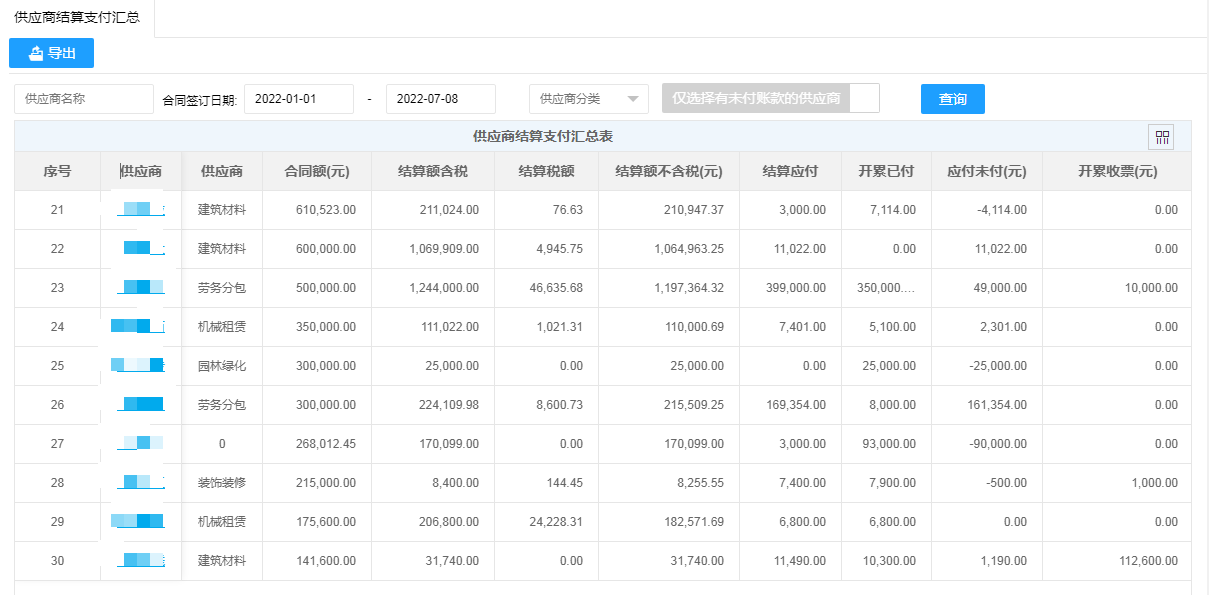The width and height of the screenshot is (1209, 595).
Task: Expand the 供应商分类 dropdown arrow
Action: click(633, 99)
